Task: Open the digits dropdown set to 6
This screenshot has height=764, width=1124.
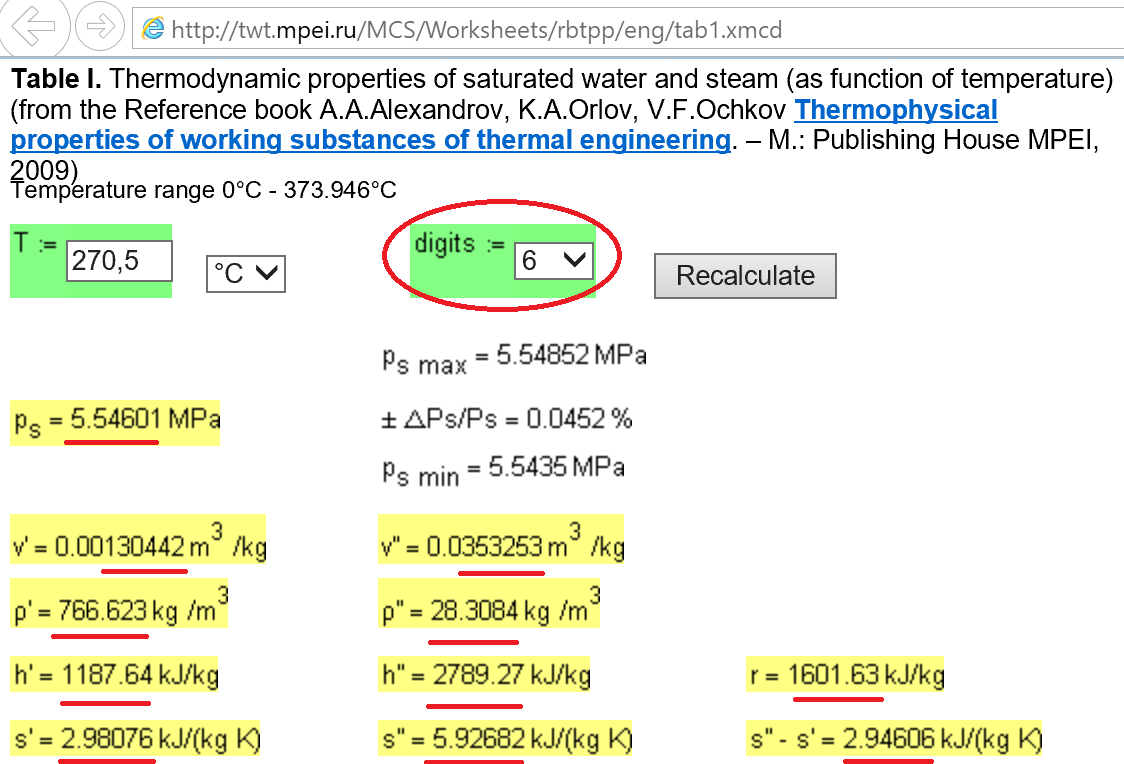Action: (x=553, y=259)
